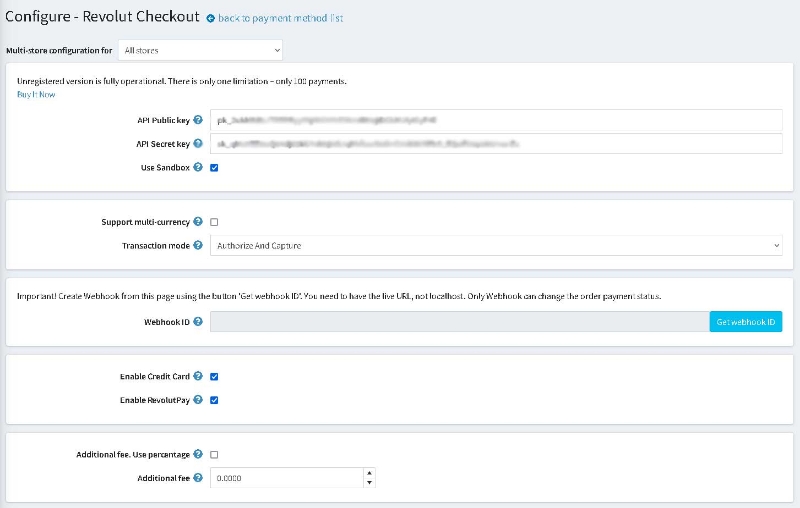Show help icon next to Use Sandbox
The width and height of the screenshot is (800, 508).
click(198, 167)
